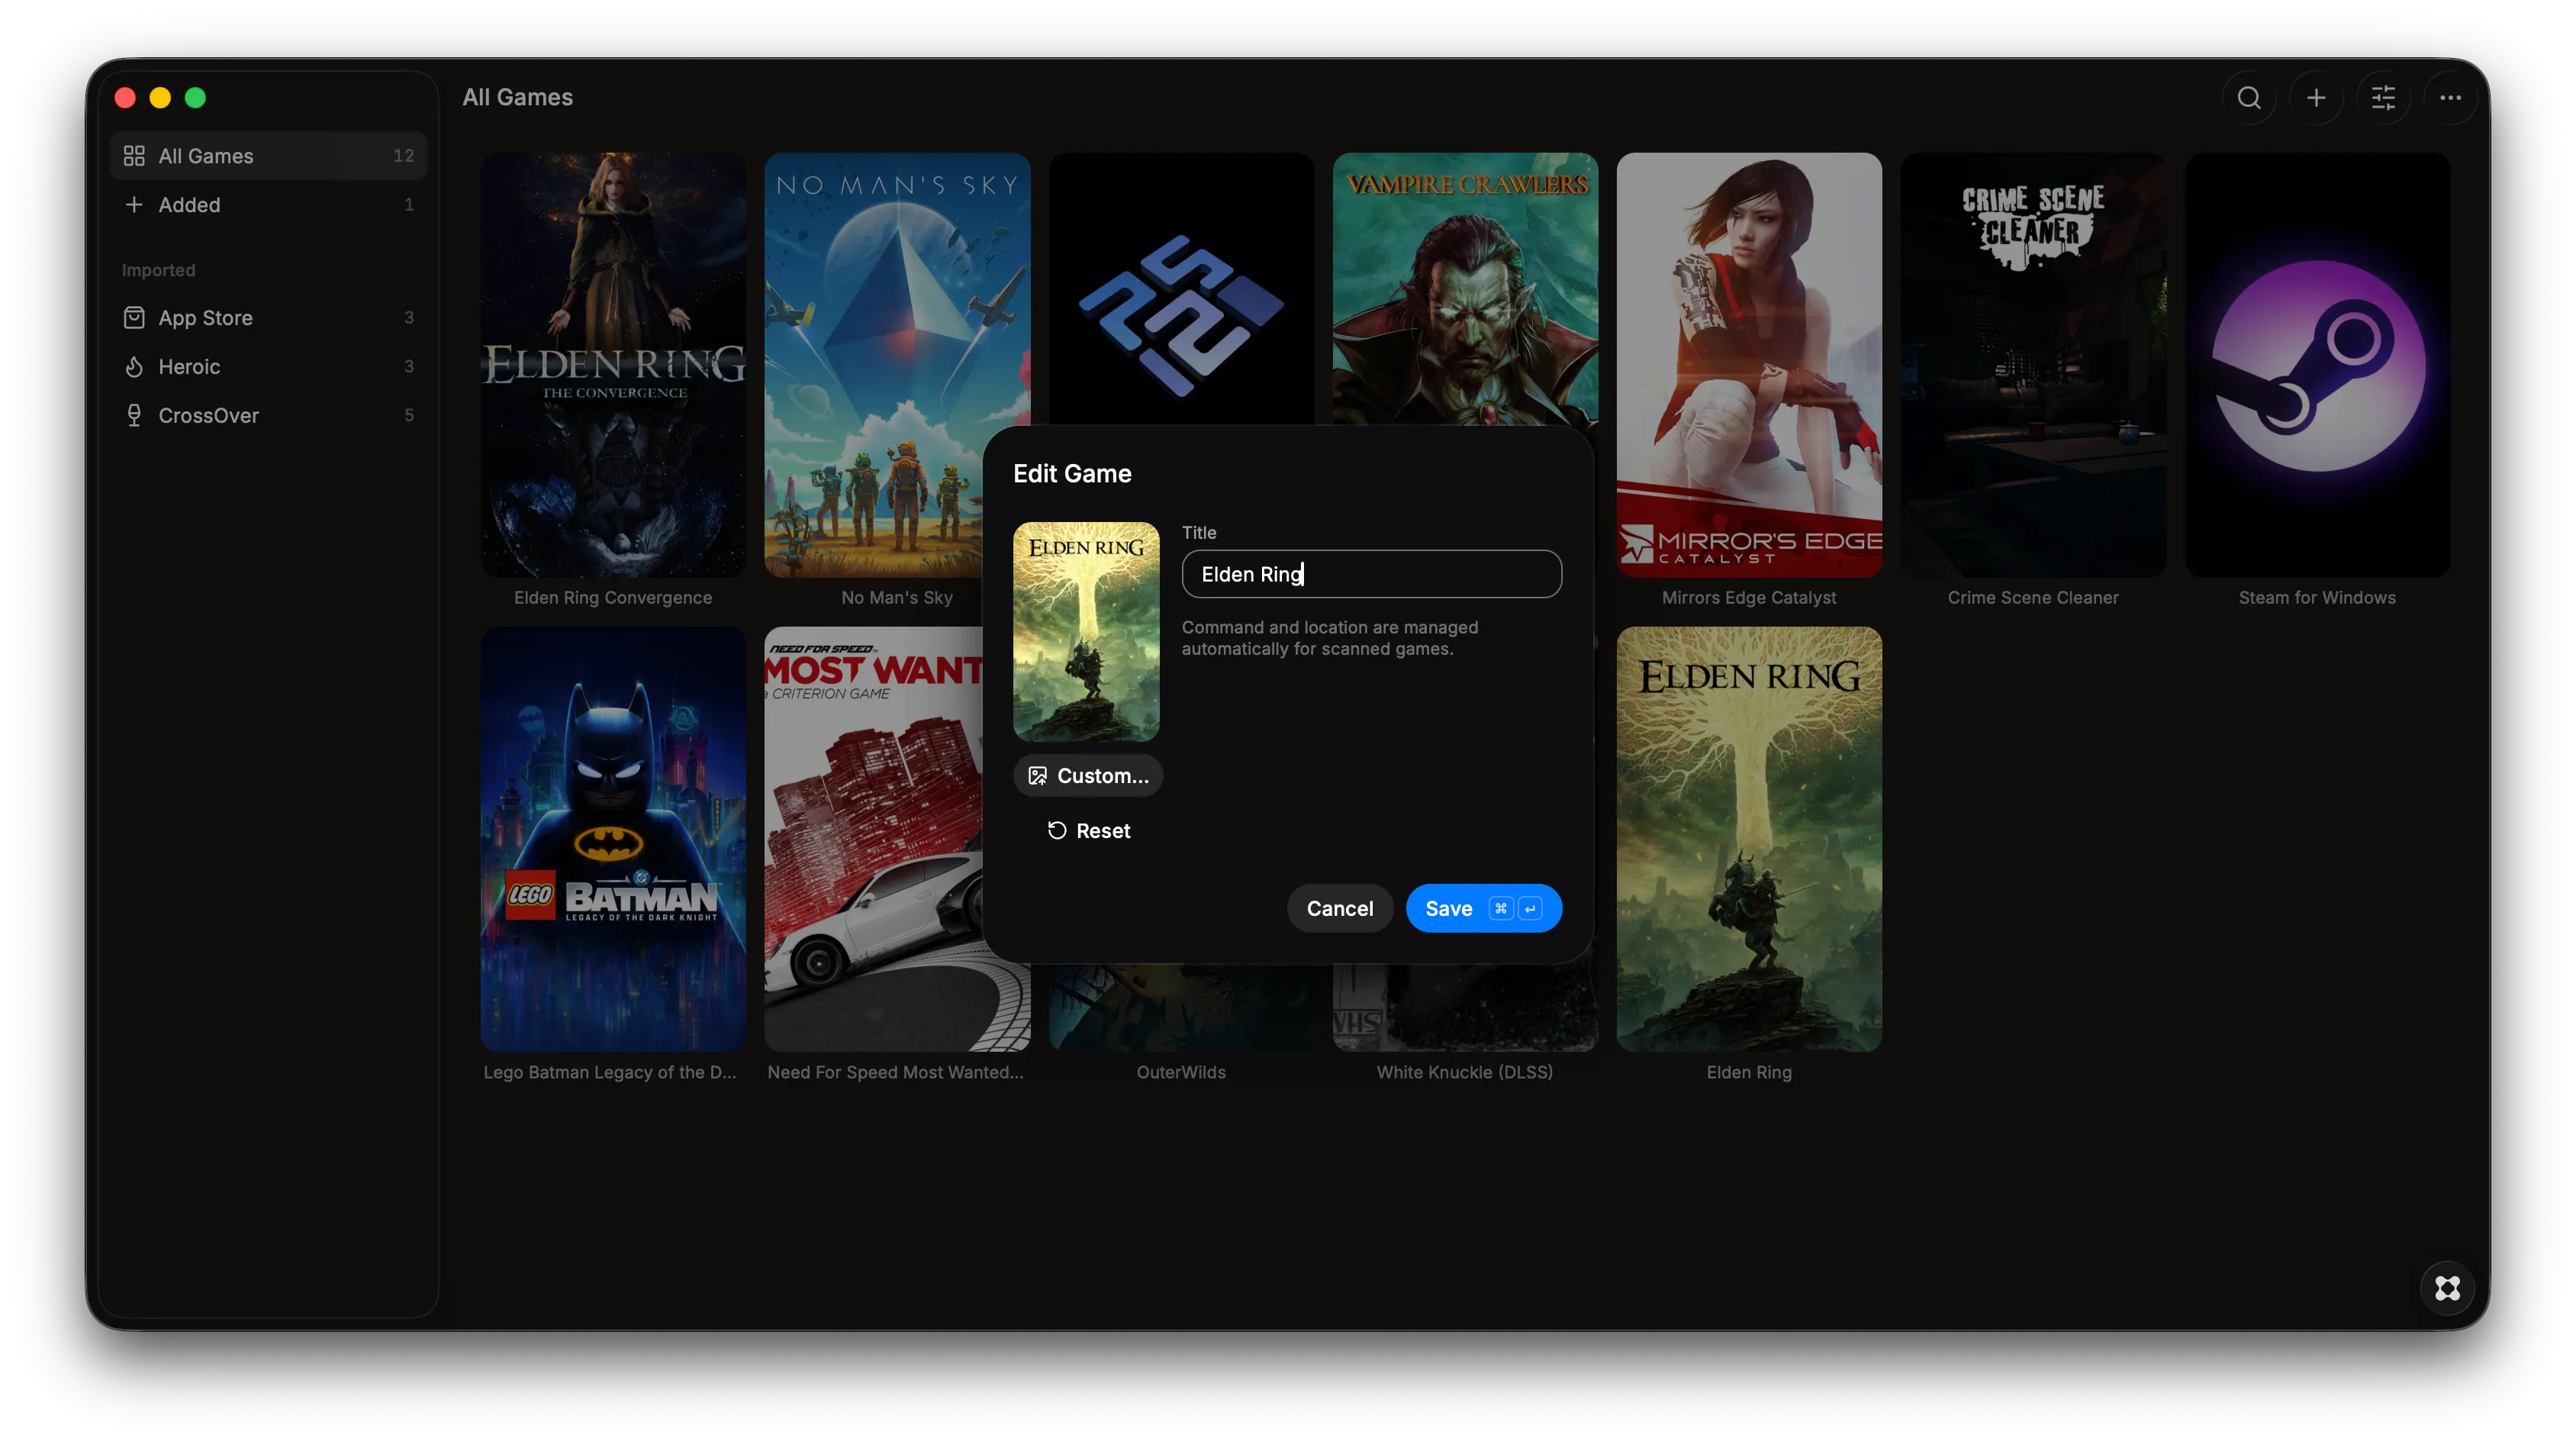Image resolution: width=2576 pixels, height=1444 pixels.
Task: Focus the Title text field
Action: (1371, 574)
